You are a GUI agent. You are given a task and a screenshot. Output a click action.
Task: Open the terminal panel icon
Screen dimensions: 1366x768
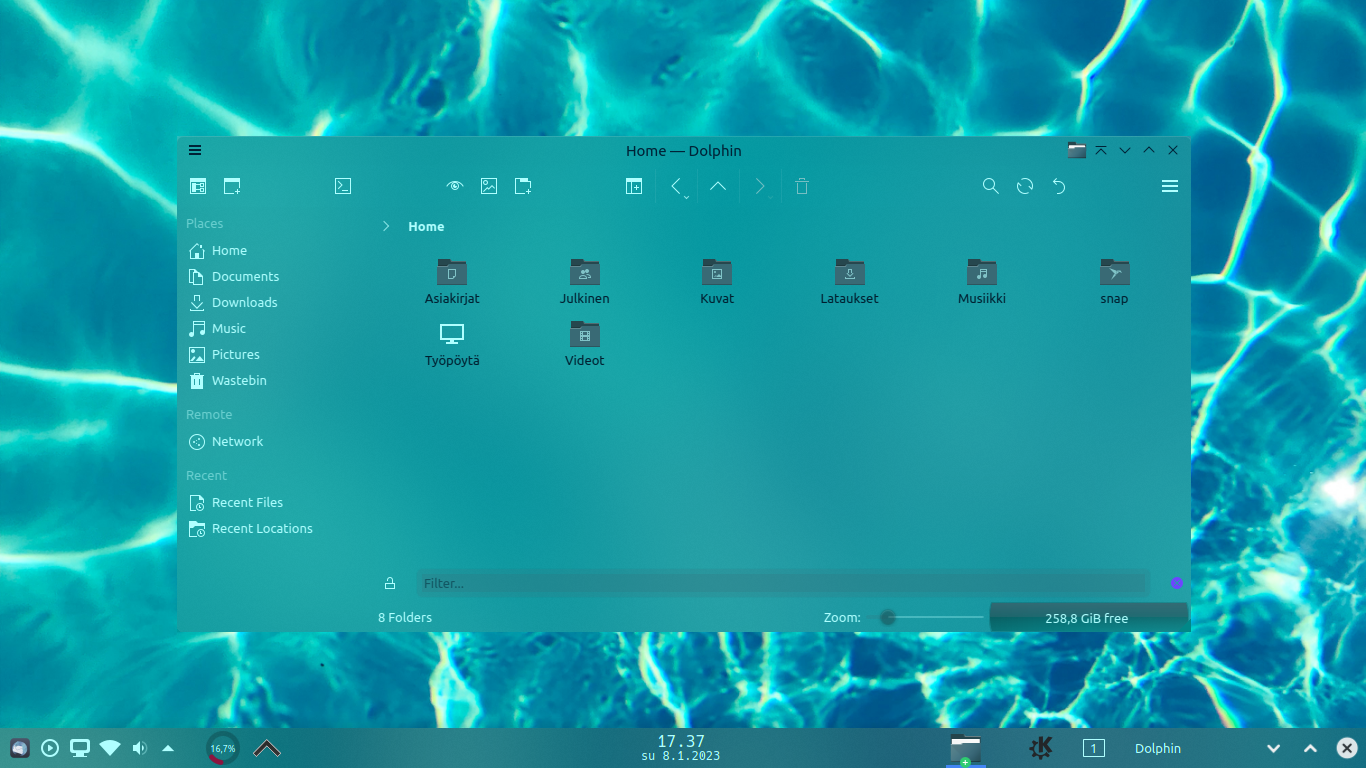click(342, 186)
